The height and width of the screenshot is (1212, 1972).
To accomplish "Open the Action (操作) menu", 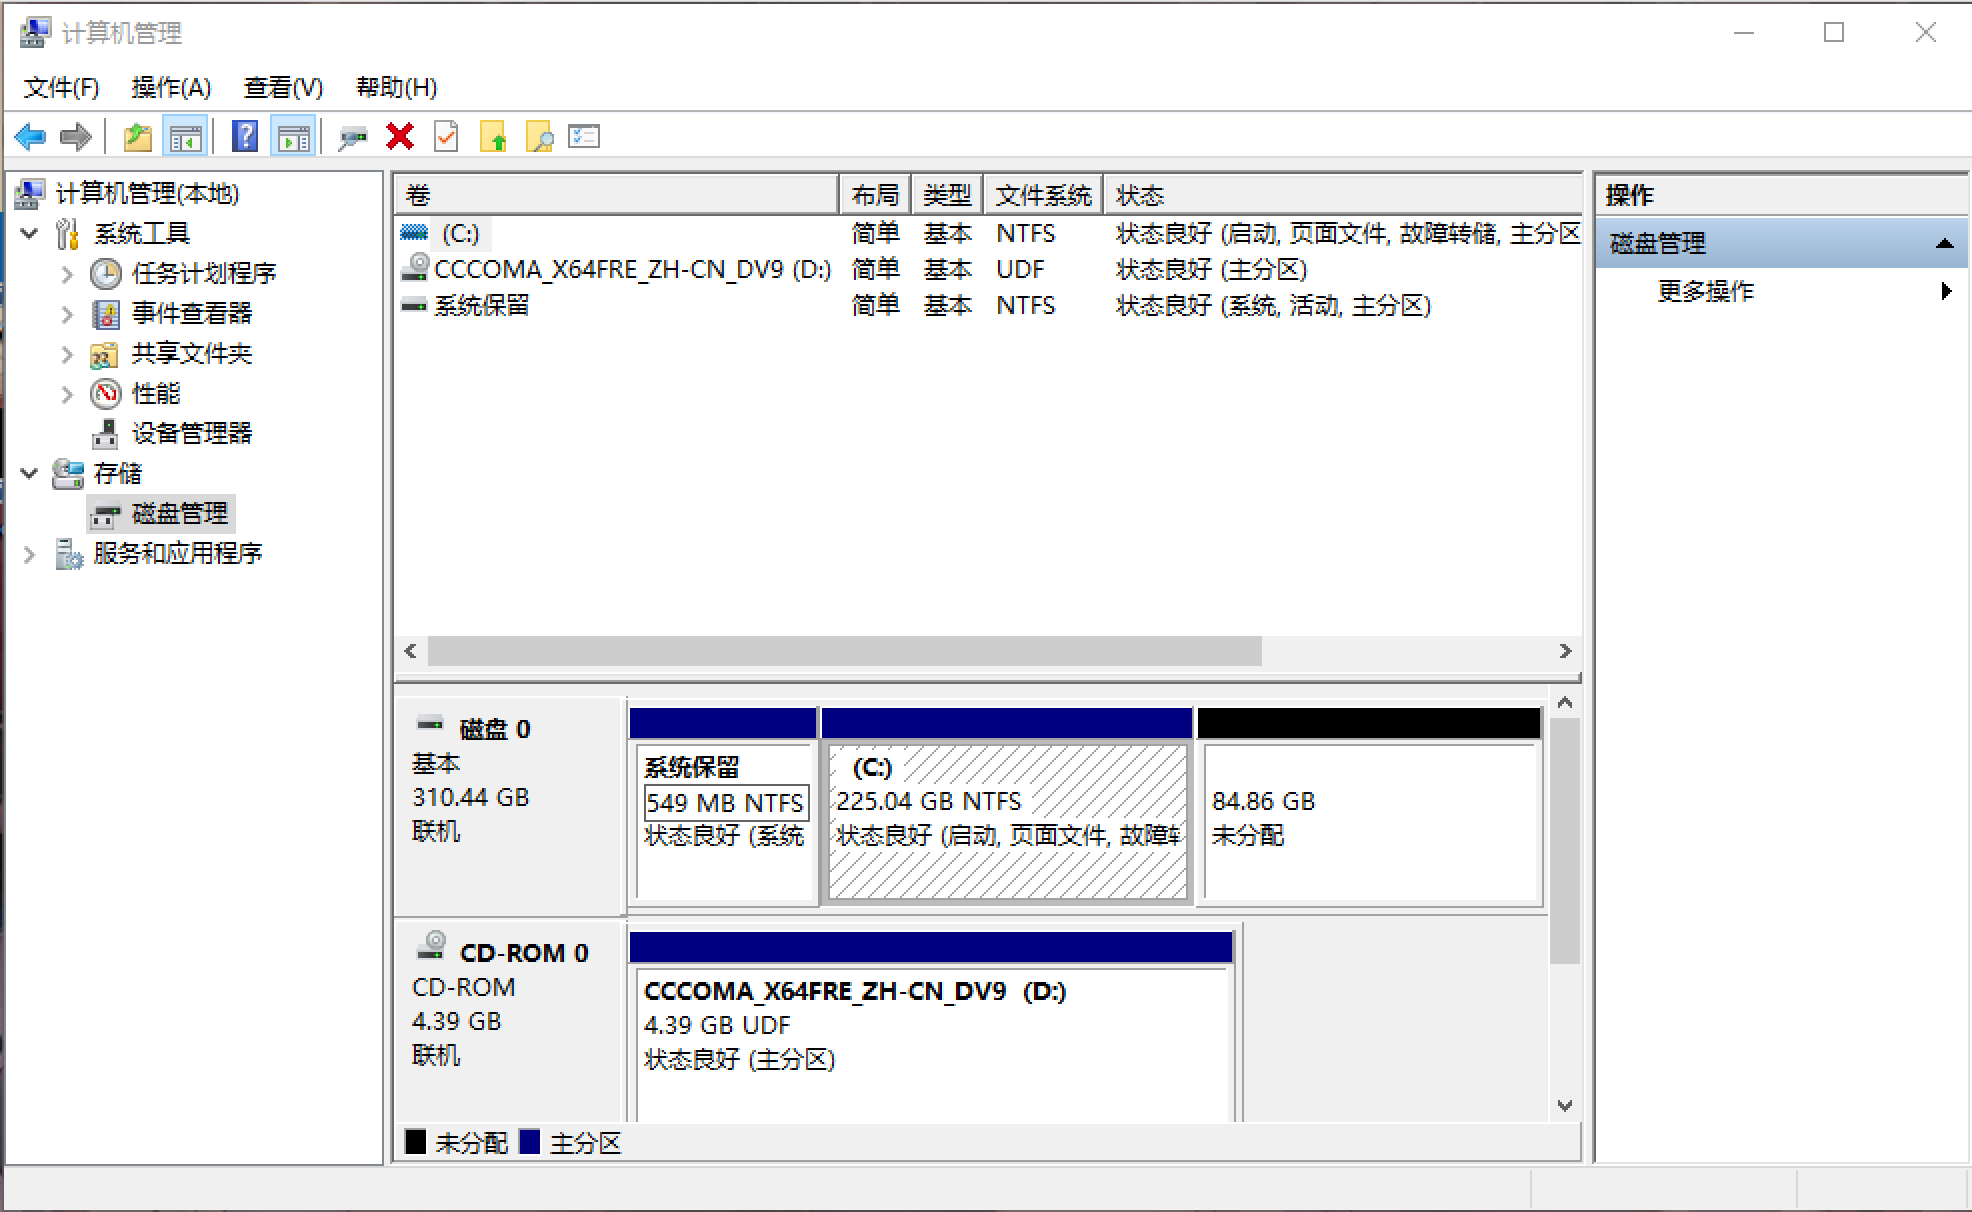I will [x=171, y=88].
